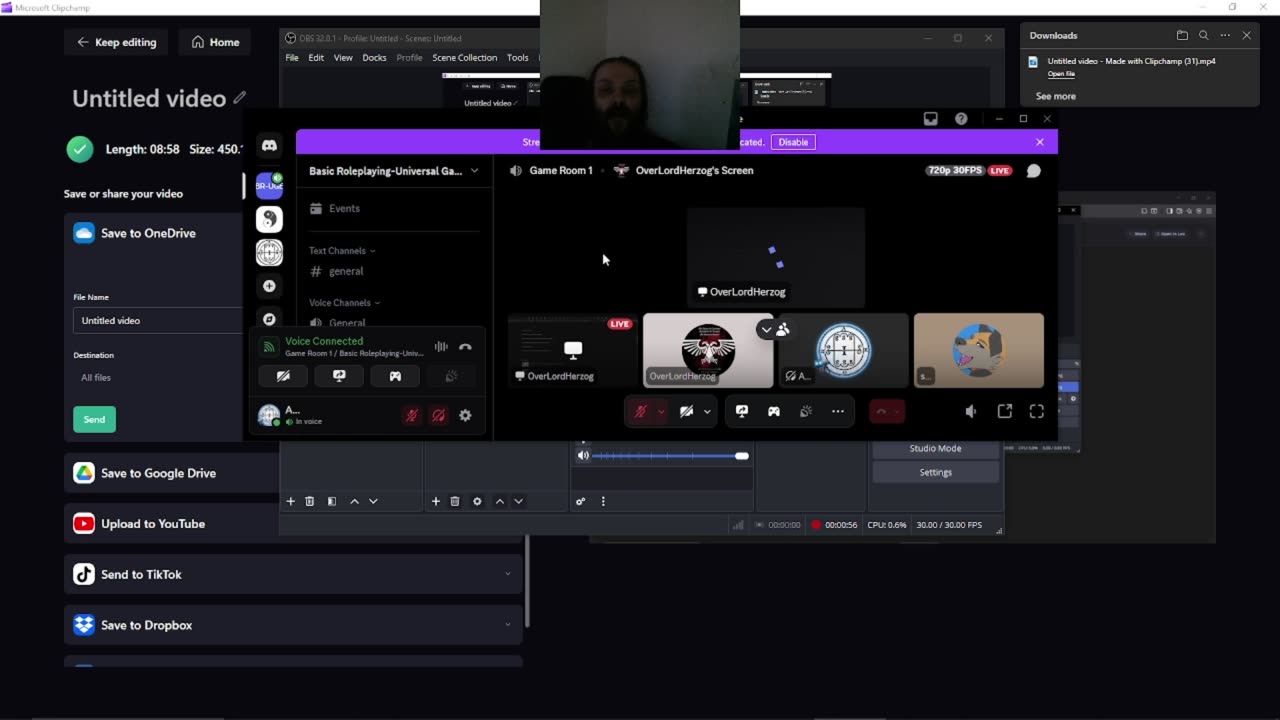Toggle deafen in Discord user panel
The image size is (1280, 720).
pos(438,415)
